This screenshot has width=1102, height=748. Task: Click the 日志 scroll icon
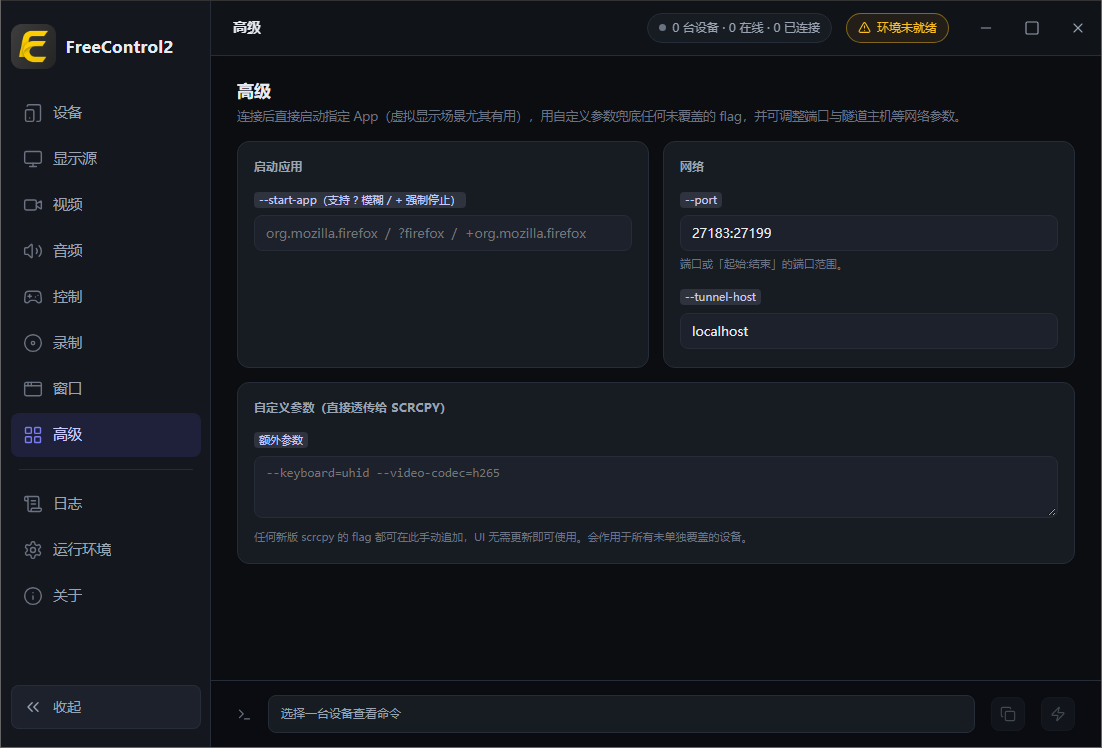click(x=32, y=503)
